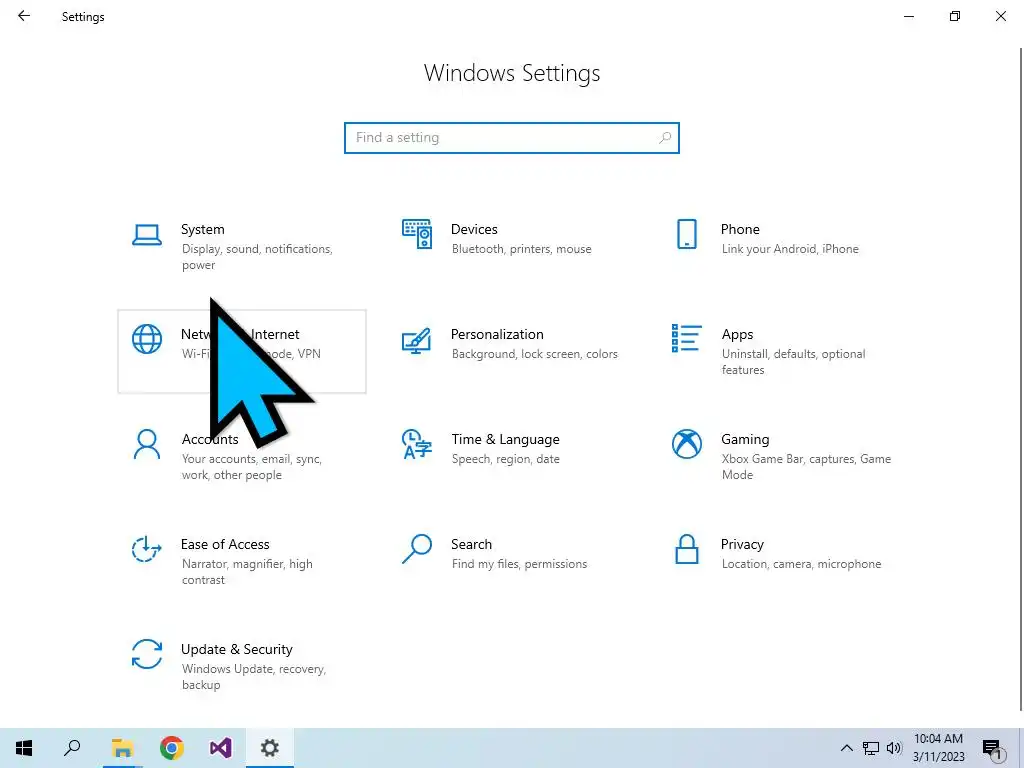Image resolution: width=1024 pixels, height=768 pixels.
Task: Open the Update & Security title
Action: (x=236, y=649)
